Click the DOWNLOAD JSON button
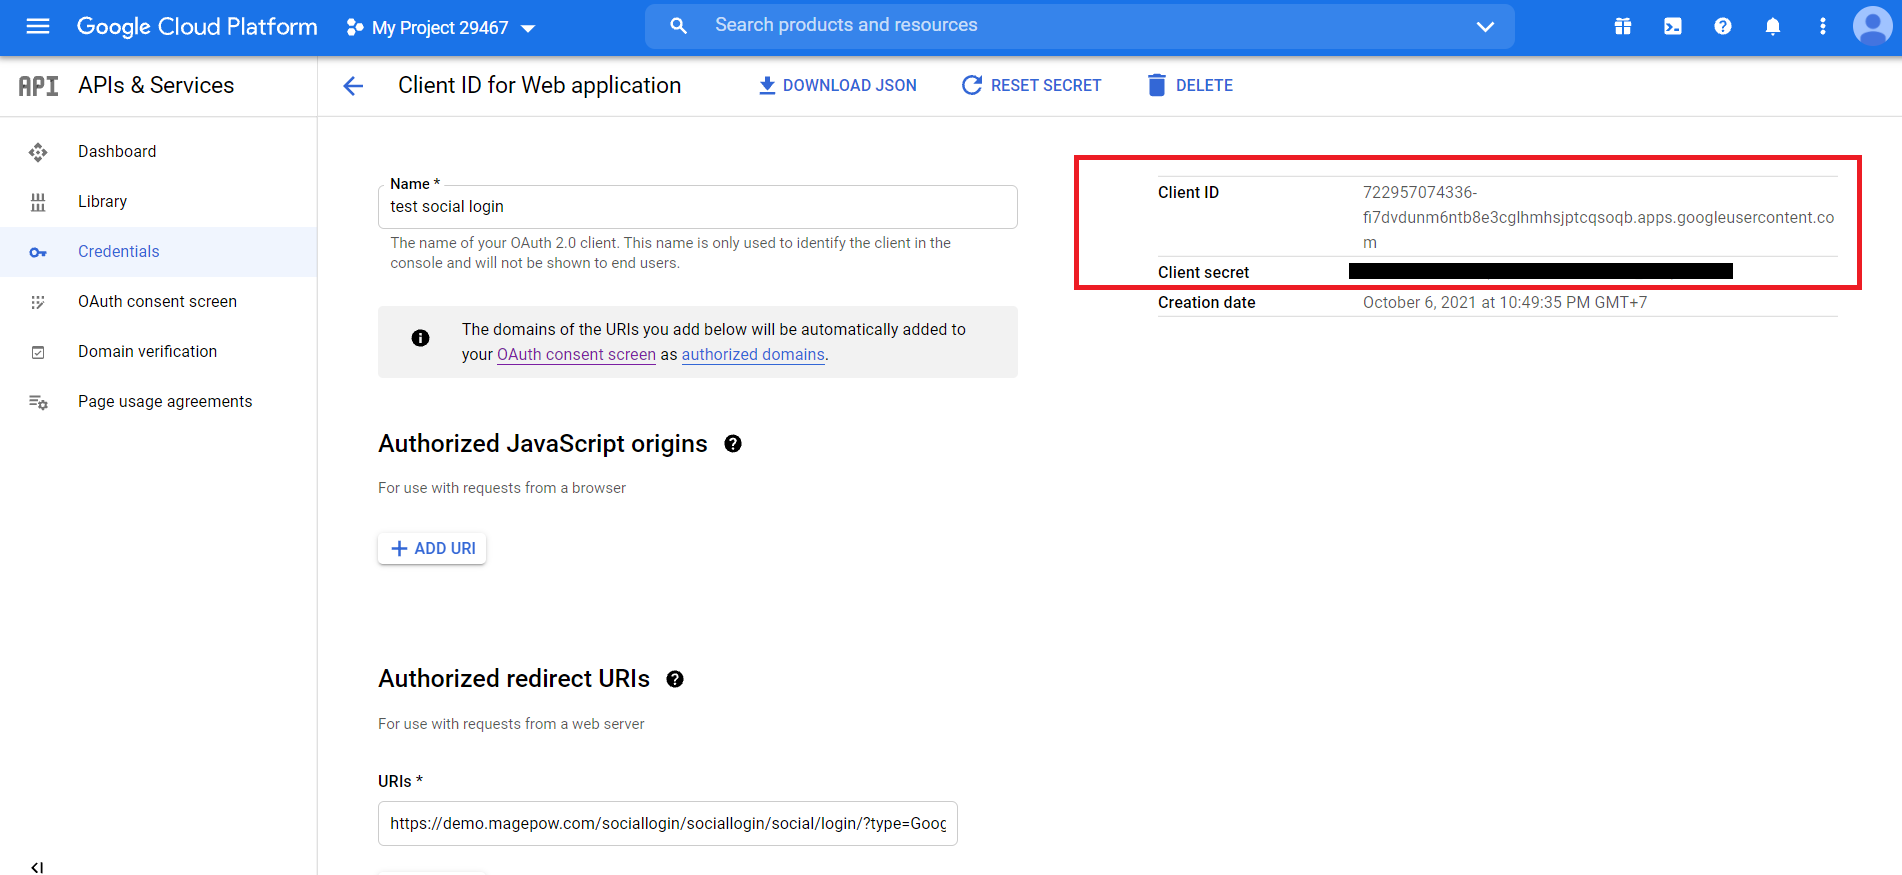1902x875 pixels. click(x=838, y=86)
